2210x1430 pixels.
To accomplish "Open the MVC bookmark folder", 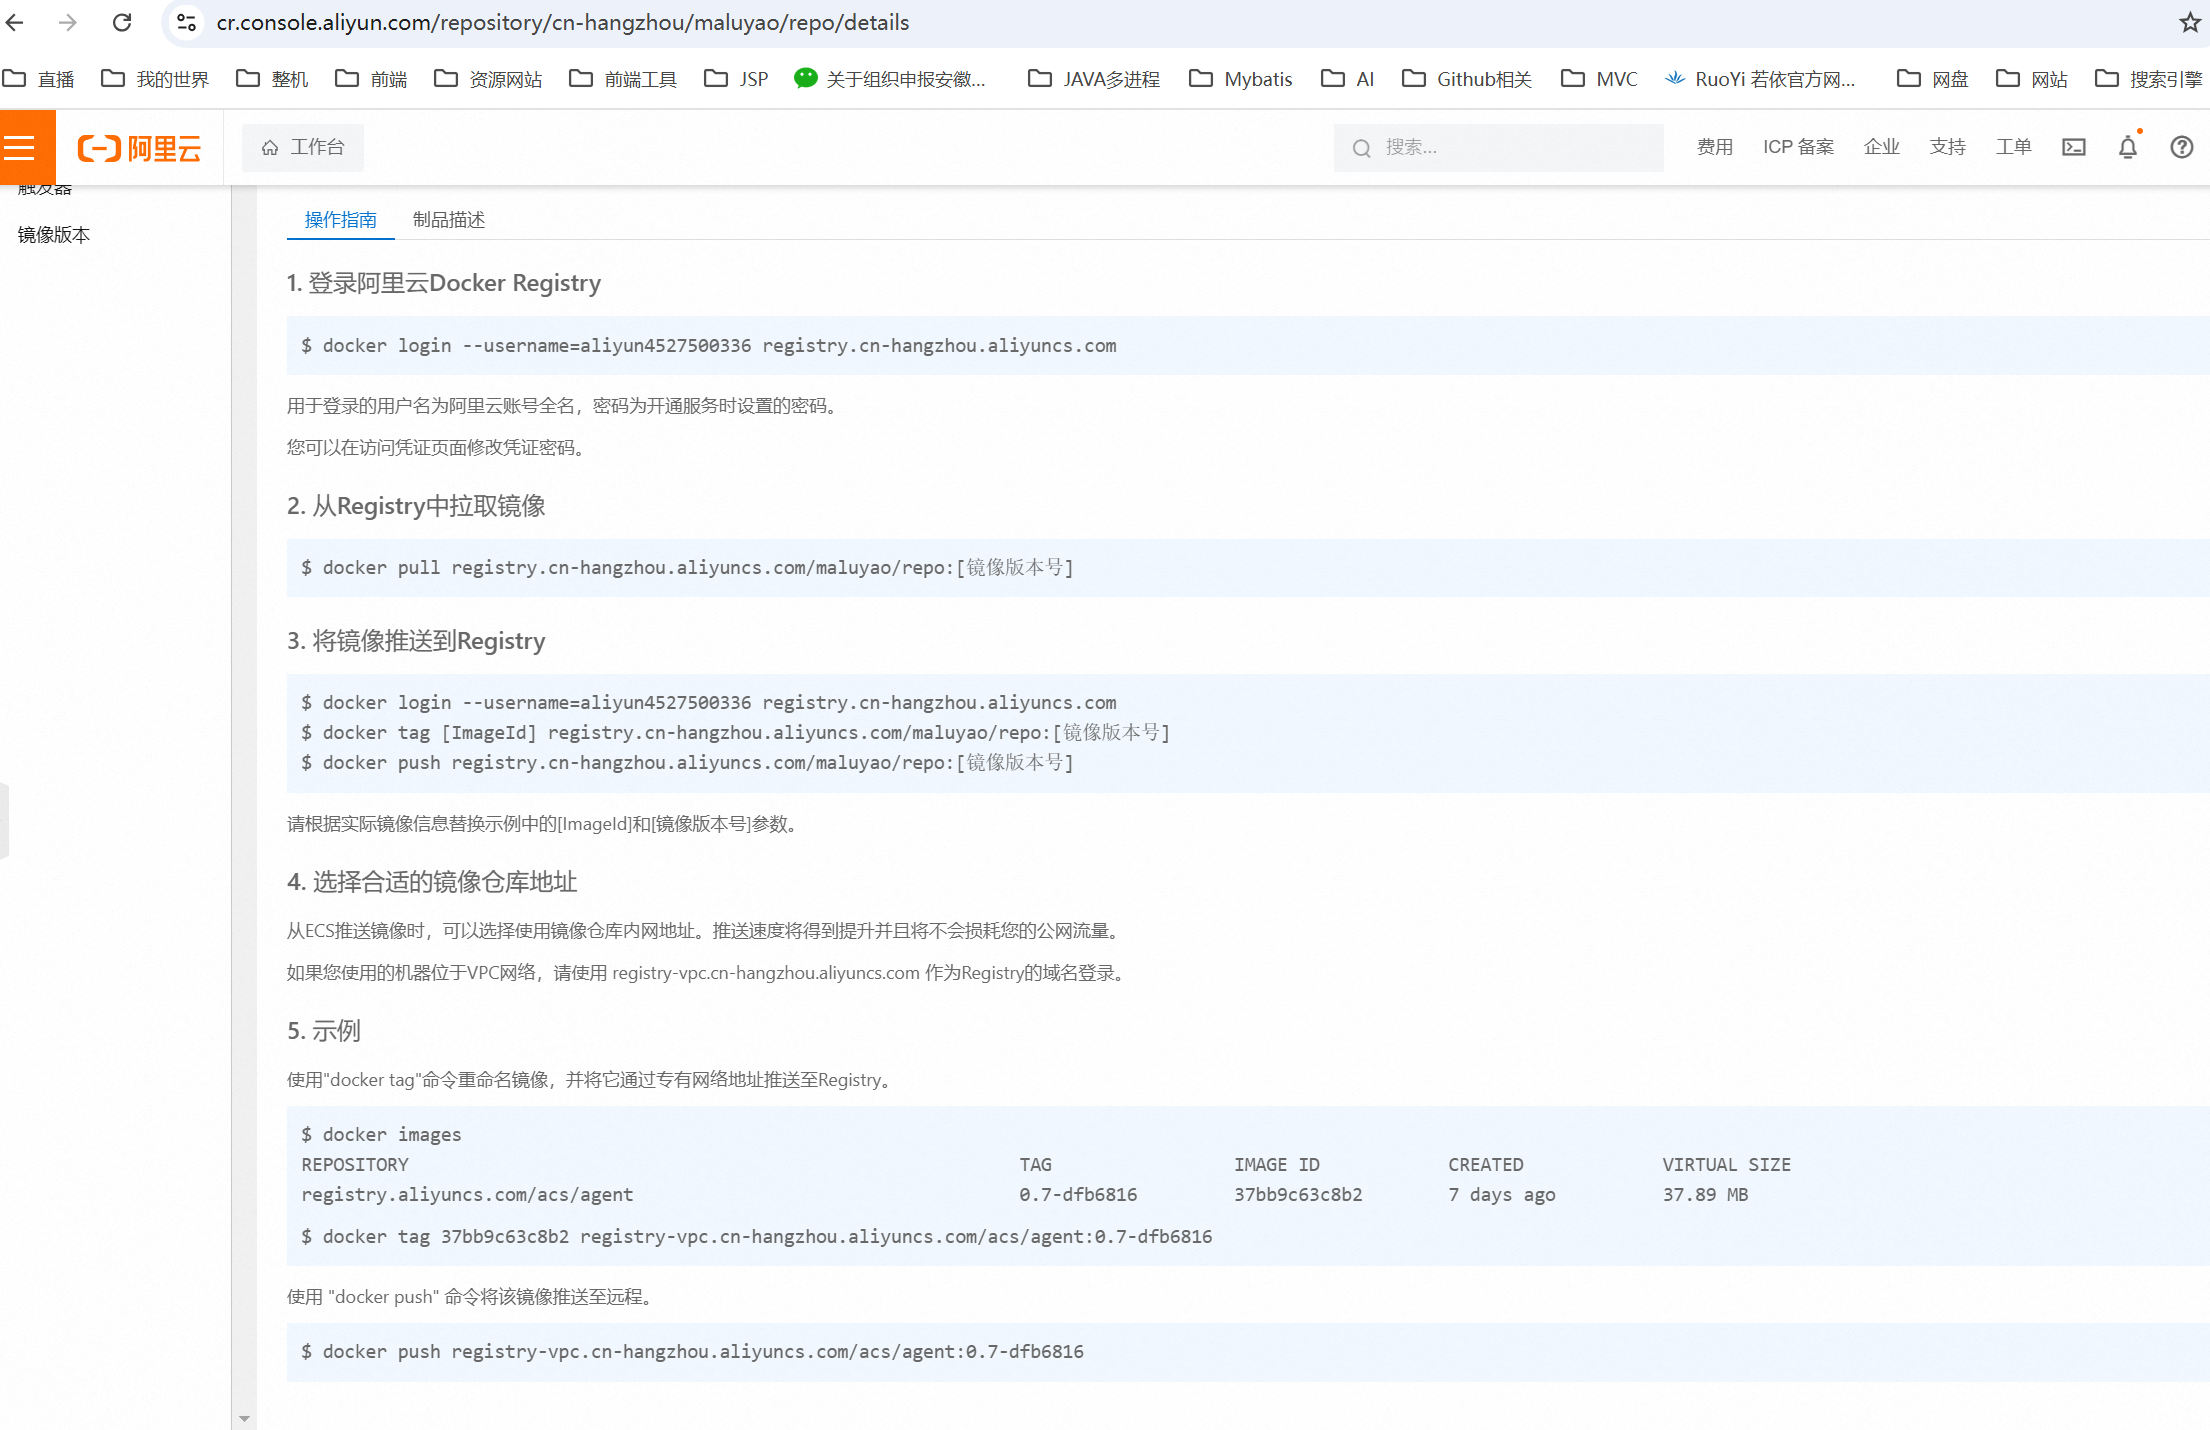I will (1600, 79).
